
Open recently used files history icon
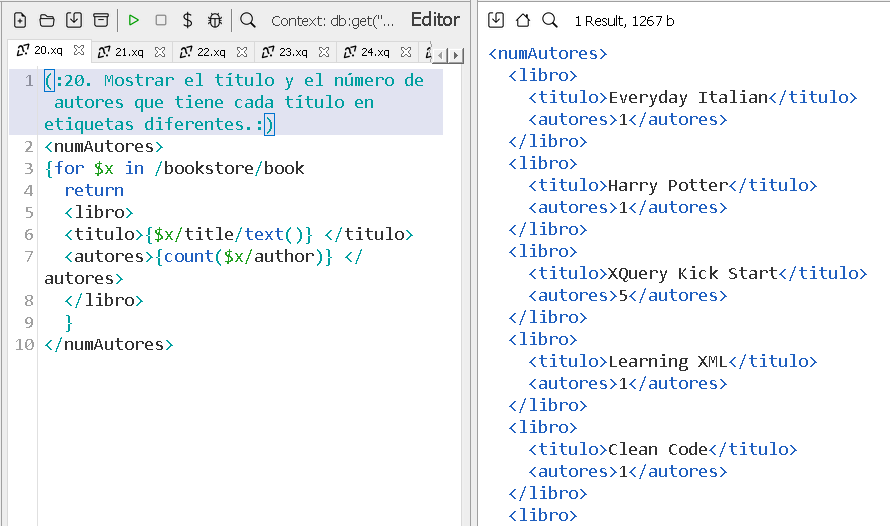(101, 20)
